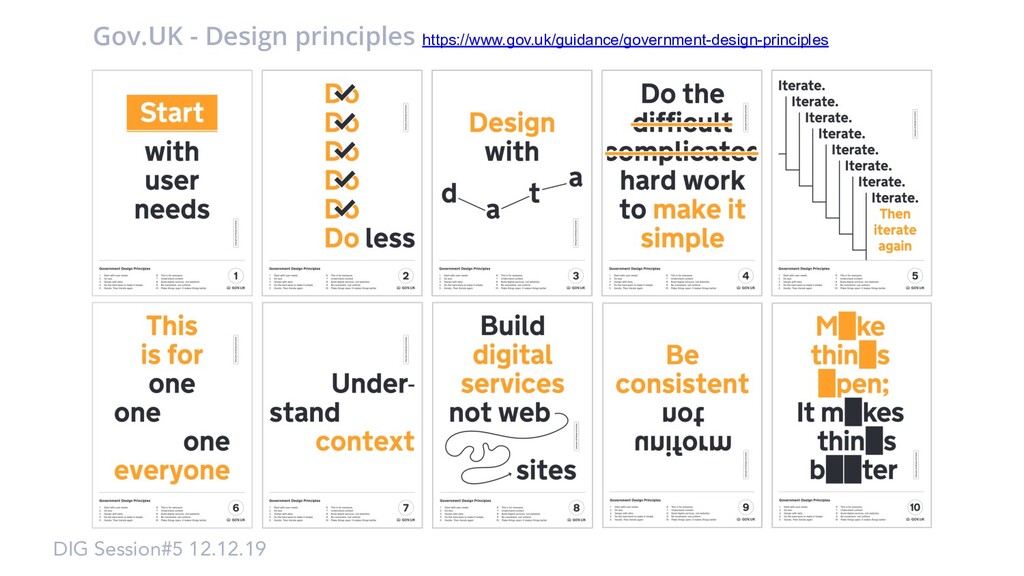This screenshot has height=576, width=1024.
Task: Select the 'Iterate. Then iterate again' poster
Action: (x=852, y=183)
